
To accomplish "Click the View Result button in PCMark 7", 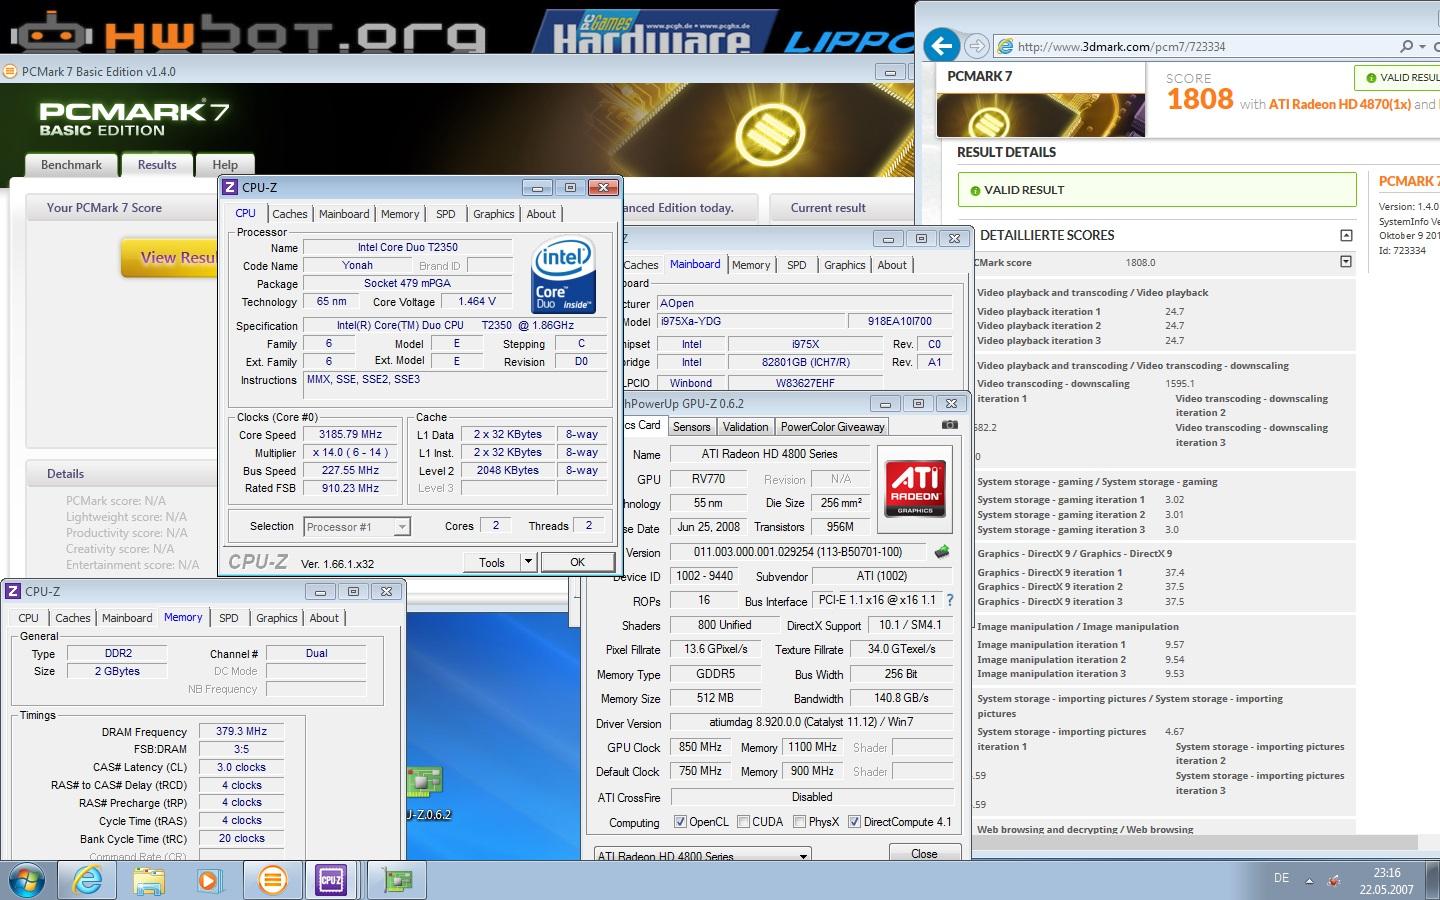I will 170,257.
